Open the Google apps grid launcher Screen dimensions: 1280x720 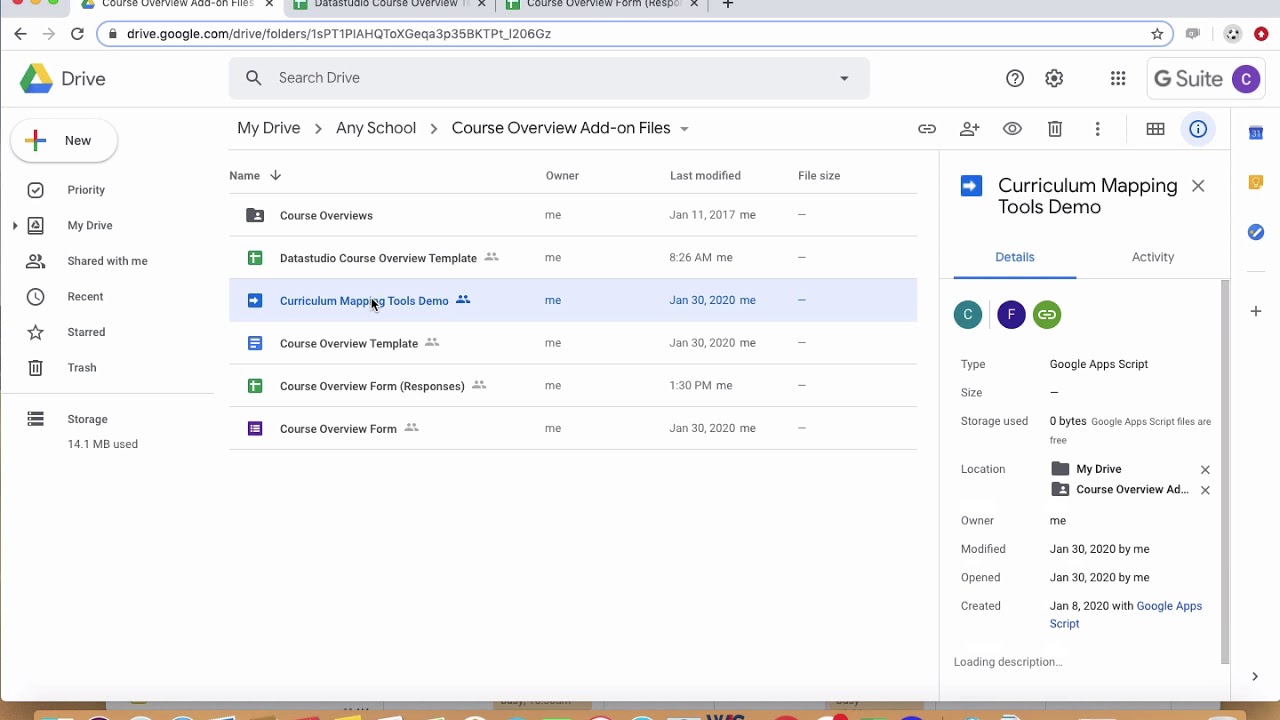[x=1118, y=79]
